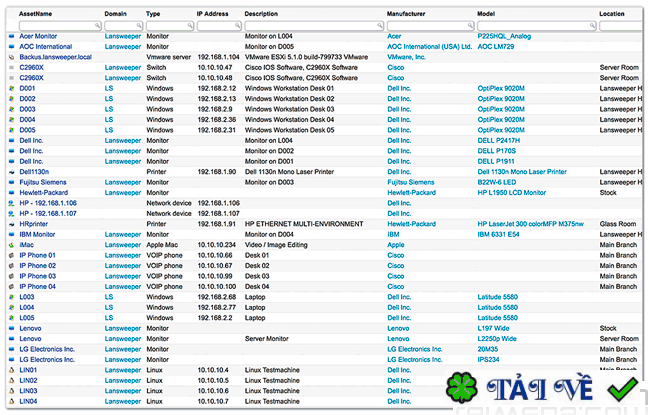Open the DELL P2417H model link
650x415 pixels.
coord(499,141)
